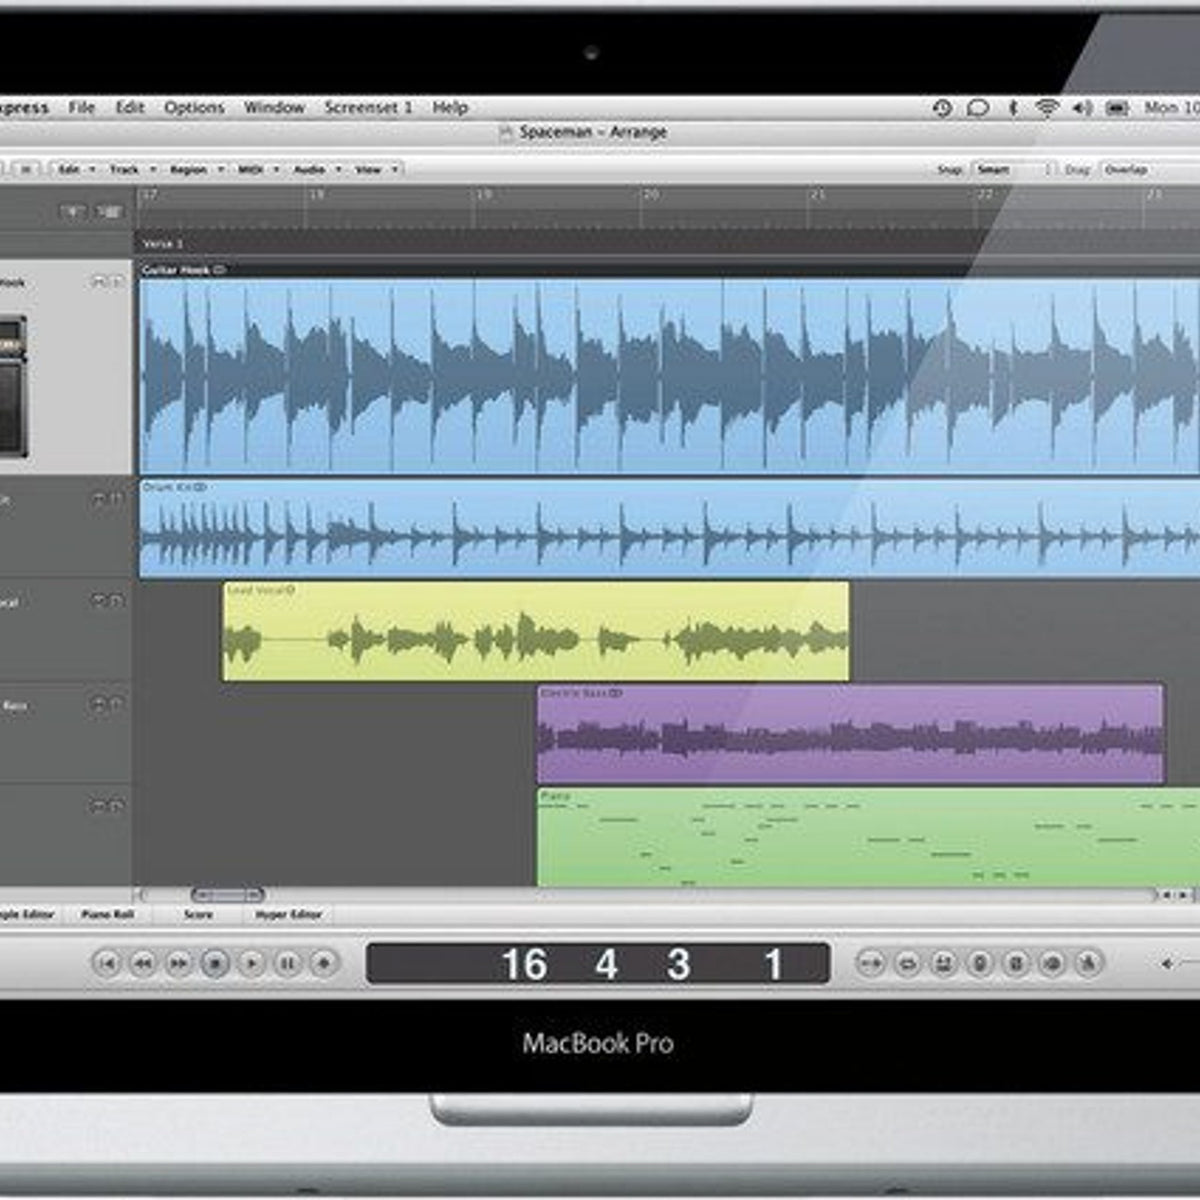Open the Region local menu
This screenshot has height=1200, width=1200.
pyautogui.click(x=196, y=170)
